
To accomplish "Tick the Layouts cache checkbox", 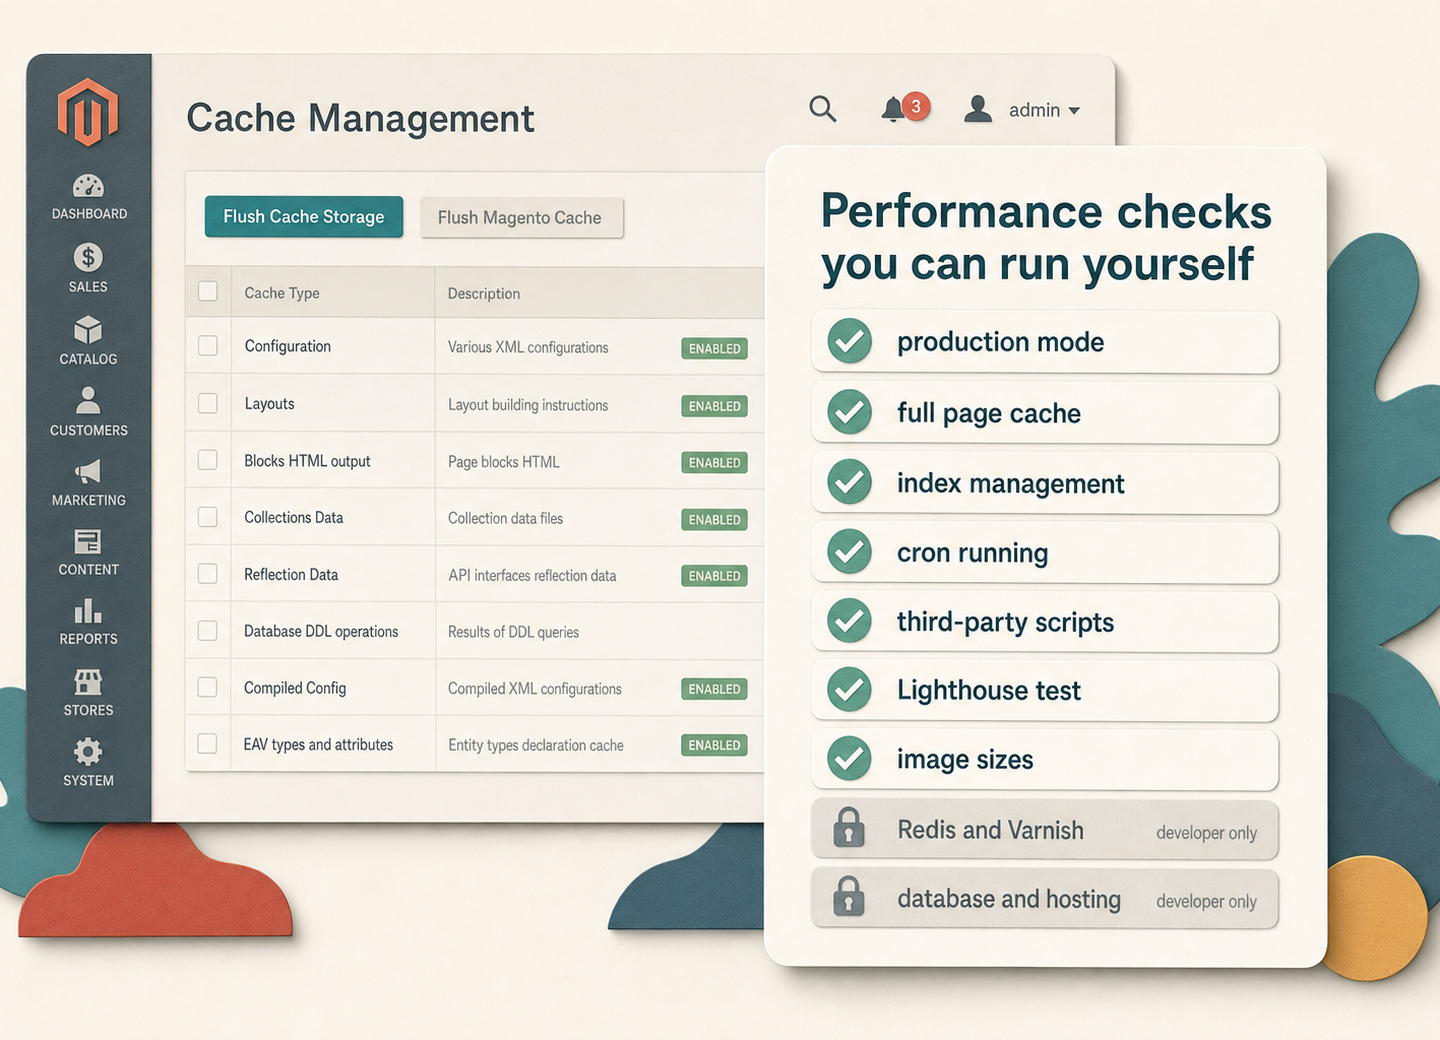I will (208, 403).
